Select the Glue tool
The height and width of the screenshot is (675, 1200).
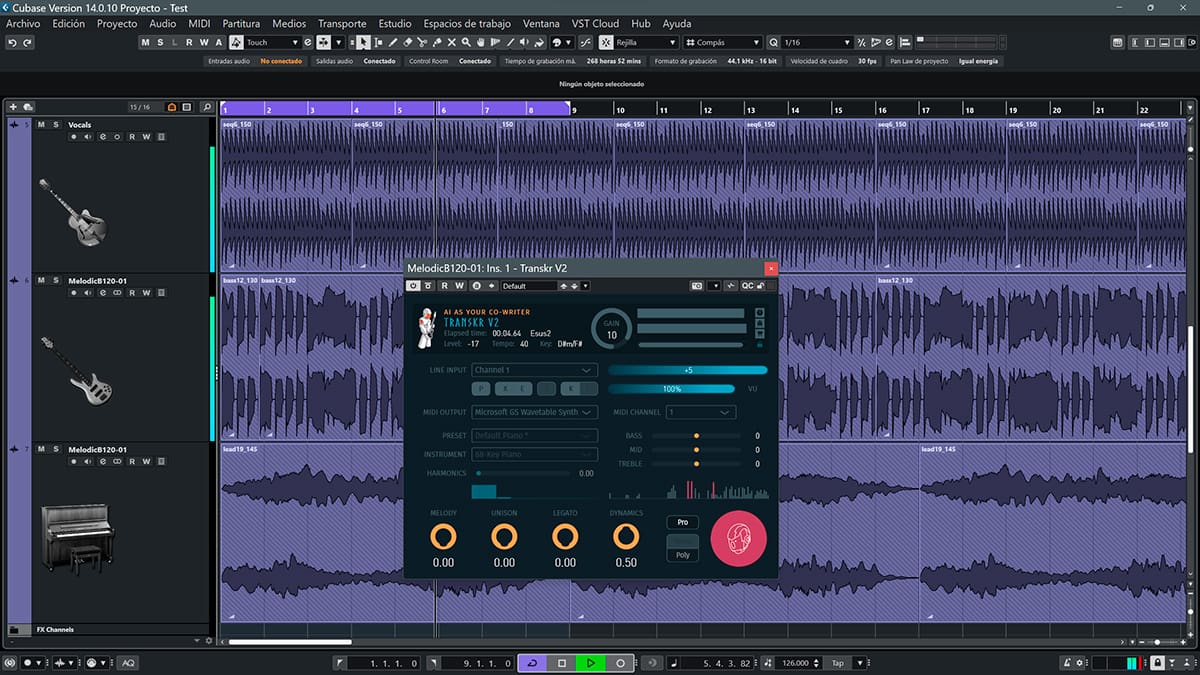(437, 42)
